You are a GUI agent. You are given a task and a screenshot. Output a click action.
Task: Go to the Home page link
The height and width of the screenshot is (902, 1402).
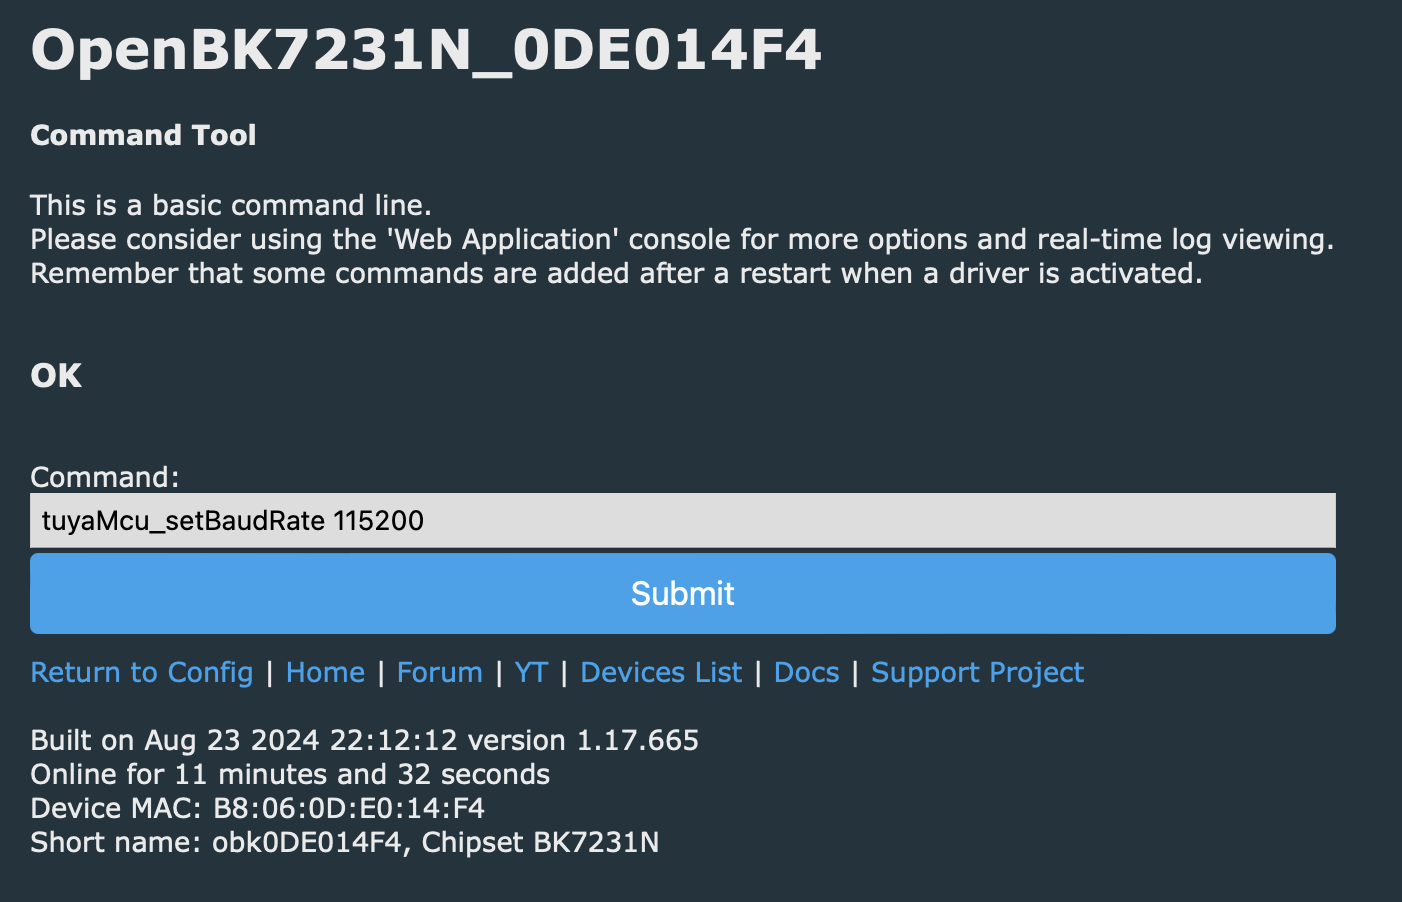coord(325,672)
